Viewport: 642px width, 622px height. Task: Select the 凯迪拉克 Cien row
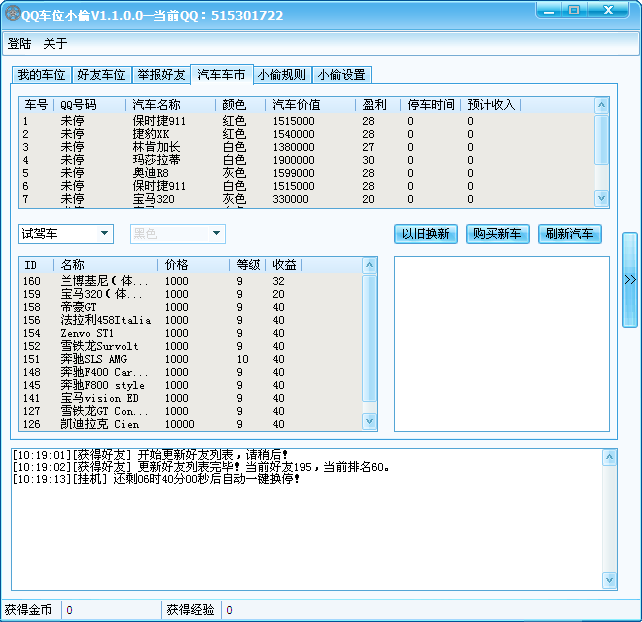point(191,424)
